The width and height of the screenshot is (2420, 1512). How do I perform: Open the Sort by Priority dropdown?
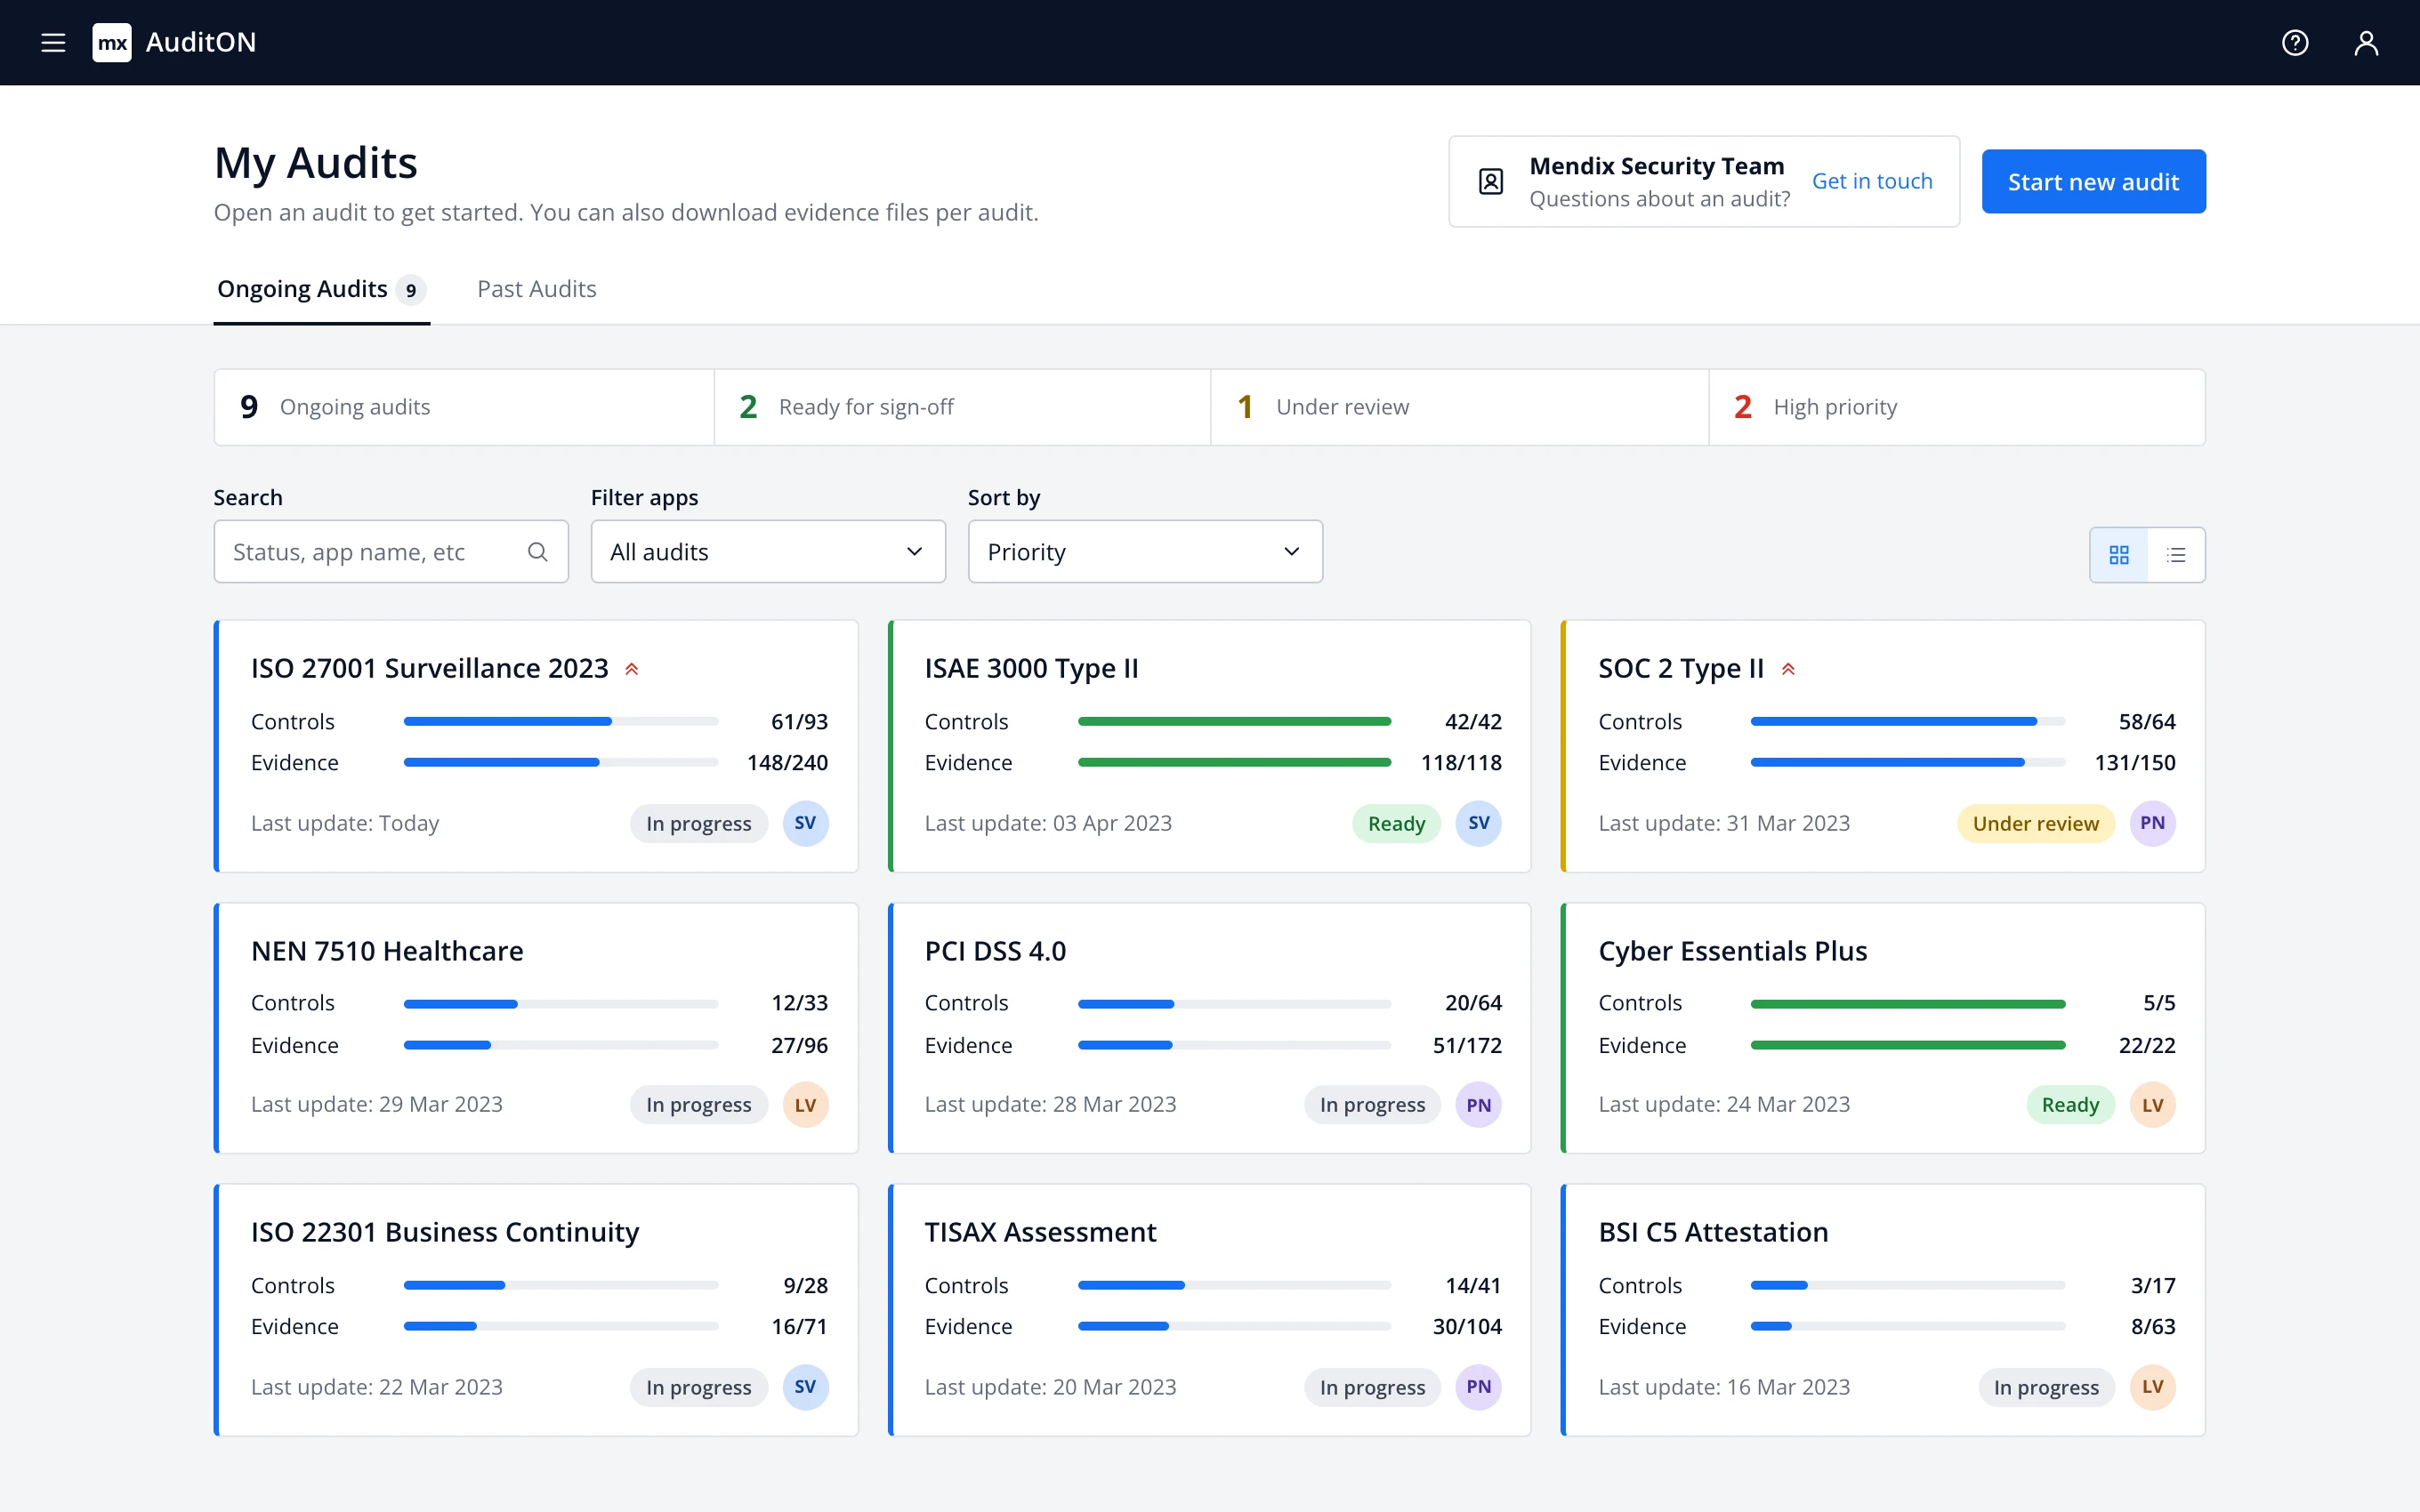click(1145, 552)
